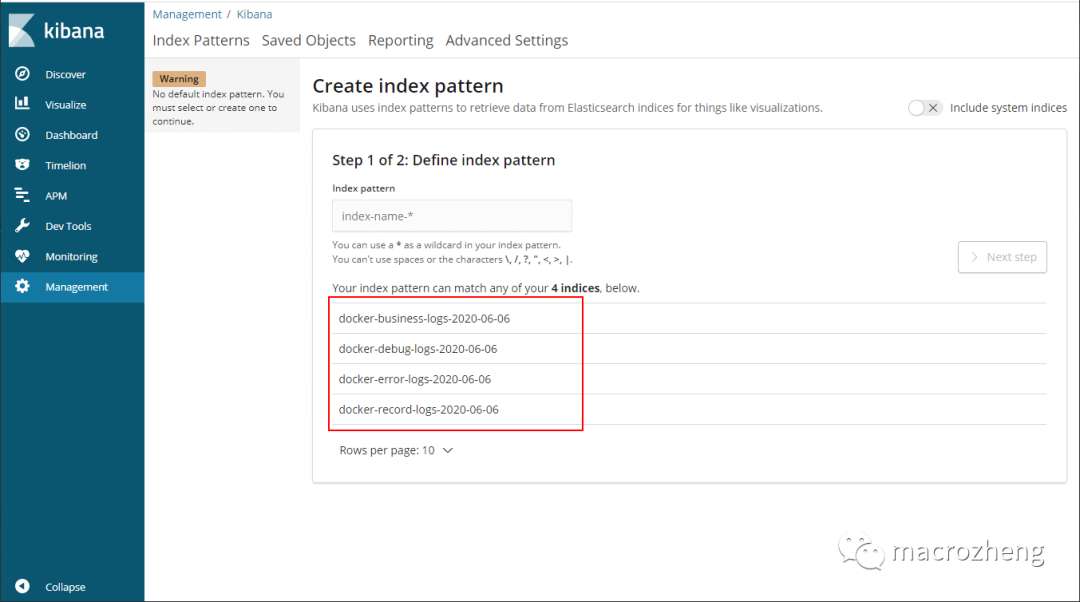Click the Include system indices label
The image size is (1080, 602).
pyautogui.click(x=1008, y=107)
